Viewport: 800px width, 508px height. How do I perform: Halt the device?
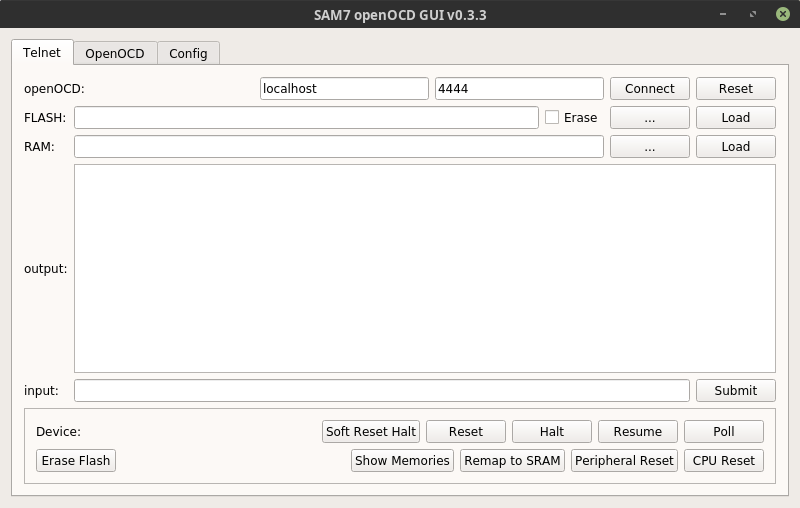(552, 431)
